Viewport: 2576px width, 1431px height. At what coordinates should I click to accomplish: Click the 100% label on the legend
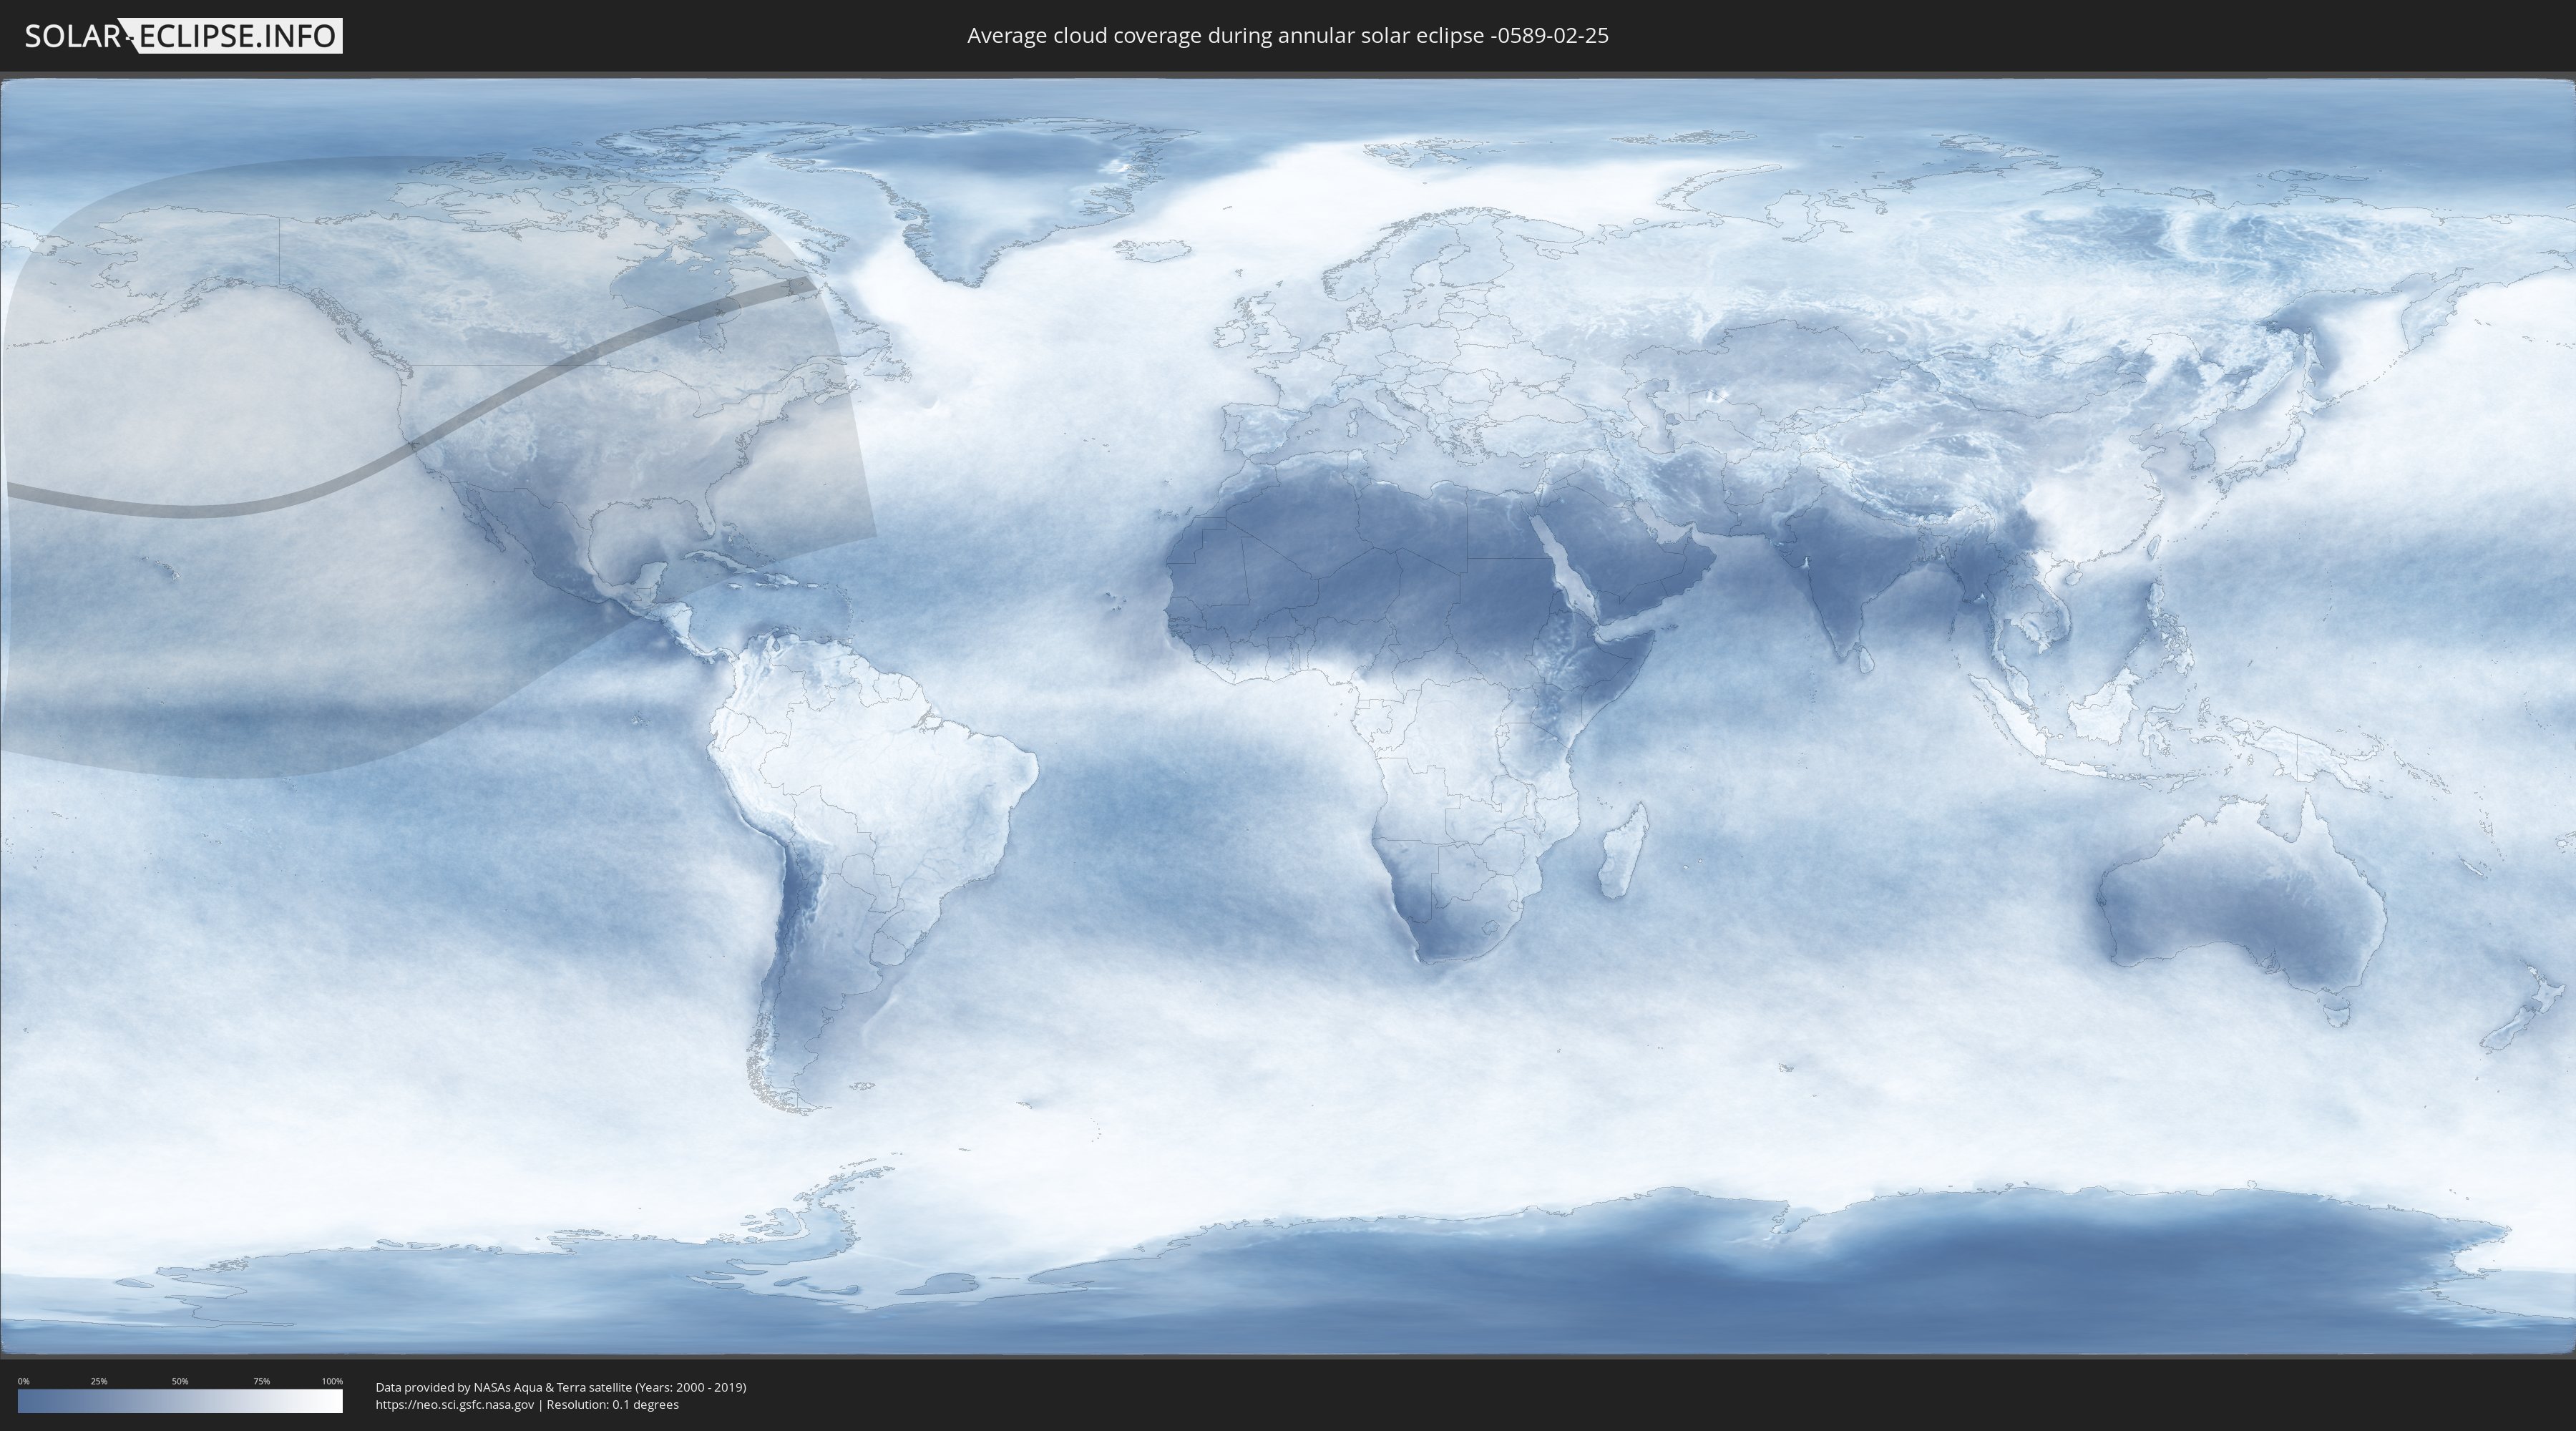tap(332, 1381)
